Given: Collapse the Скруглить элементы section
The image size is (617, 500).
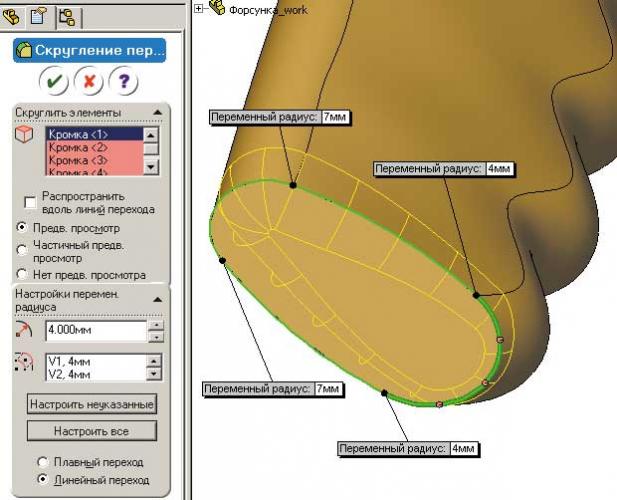Looking at the screenshot, I should (157, 112).
